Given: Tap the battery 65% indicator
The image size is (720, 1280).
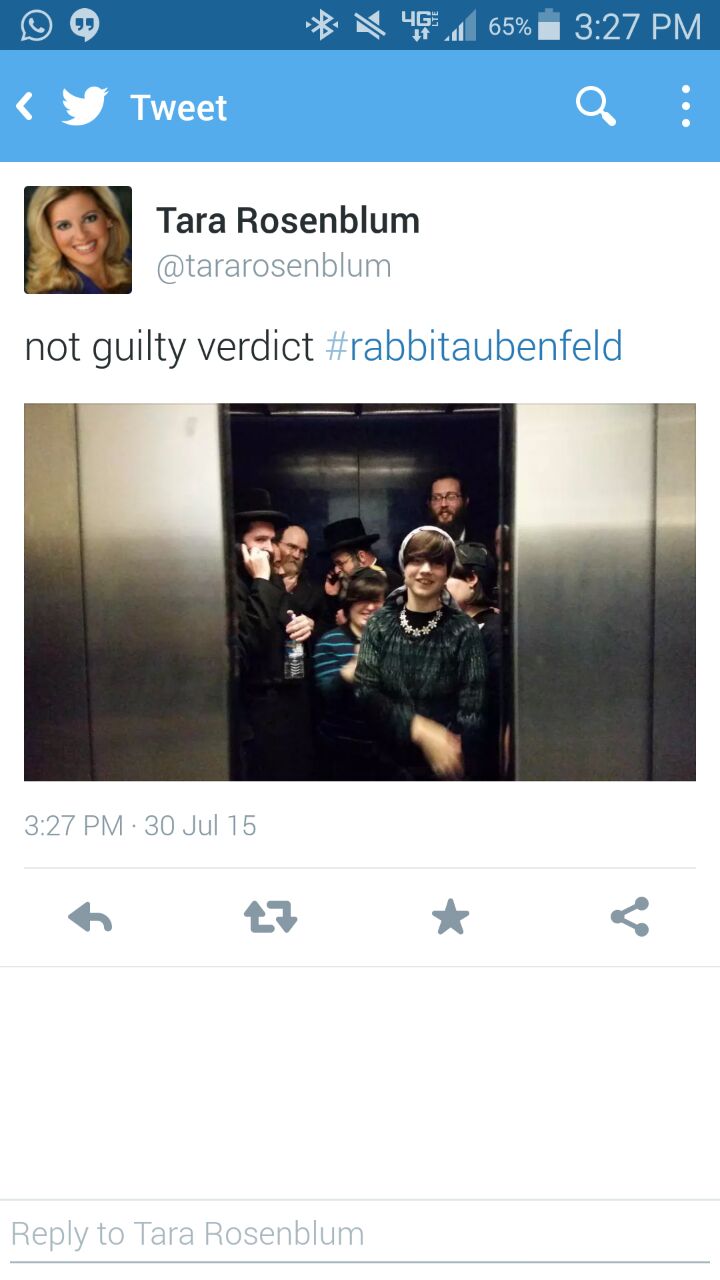Looking at the screenshot, I should coord(524,26).
